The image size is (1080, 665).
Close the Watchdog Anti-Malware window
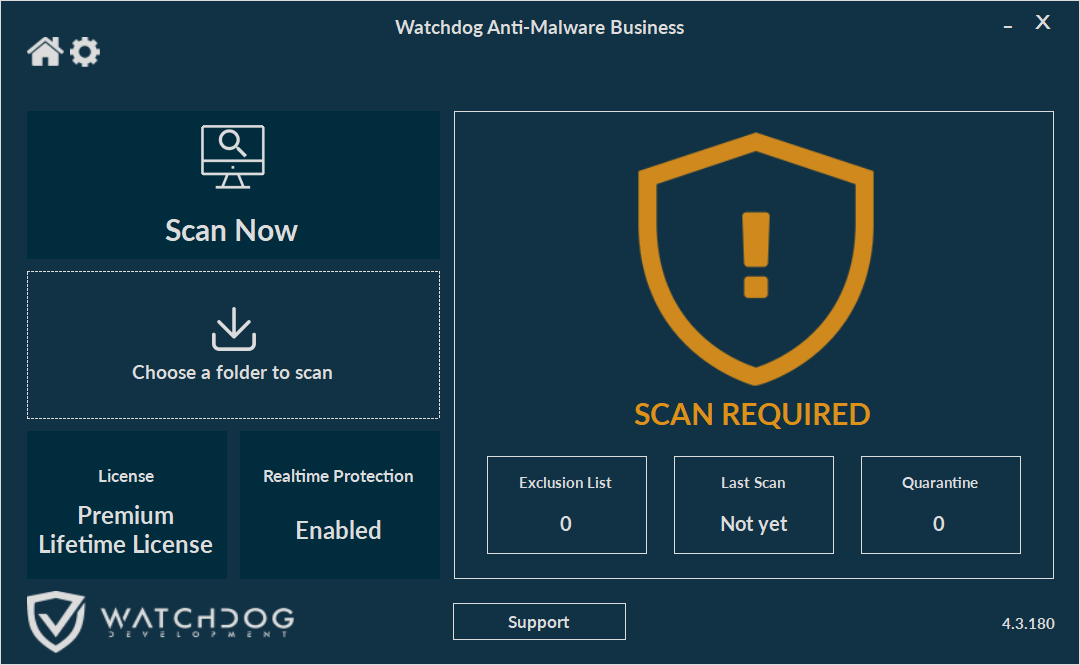tap(1043, 23)
